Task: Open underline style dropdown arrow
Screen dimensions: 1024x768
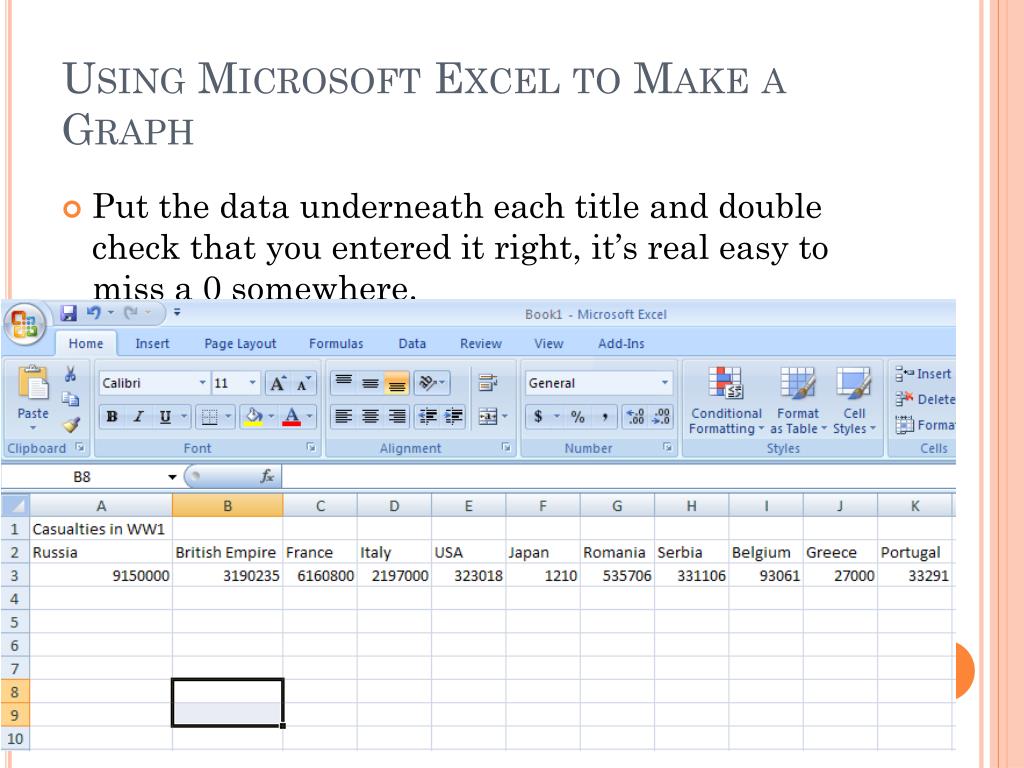Action: coord(184,416)
